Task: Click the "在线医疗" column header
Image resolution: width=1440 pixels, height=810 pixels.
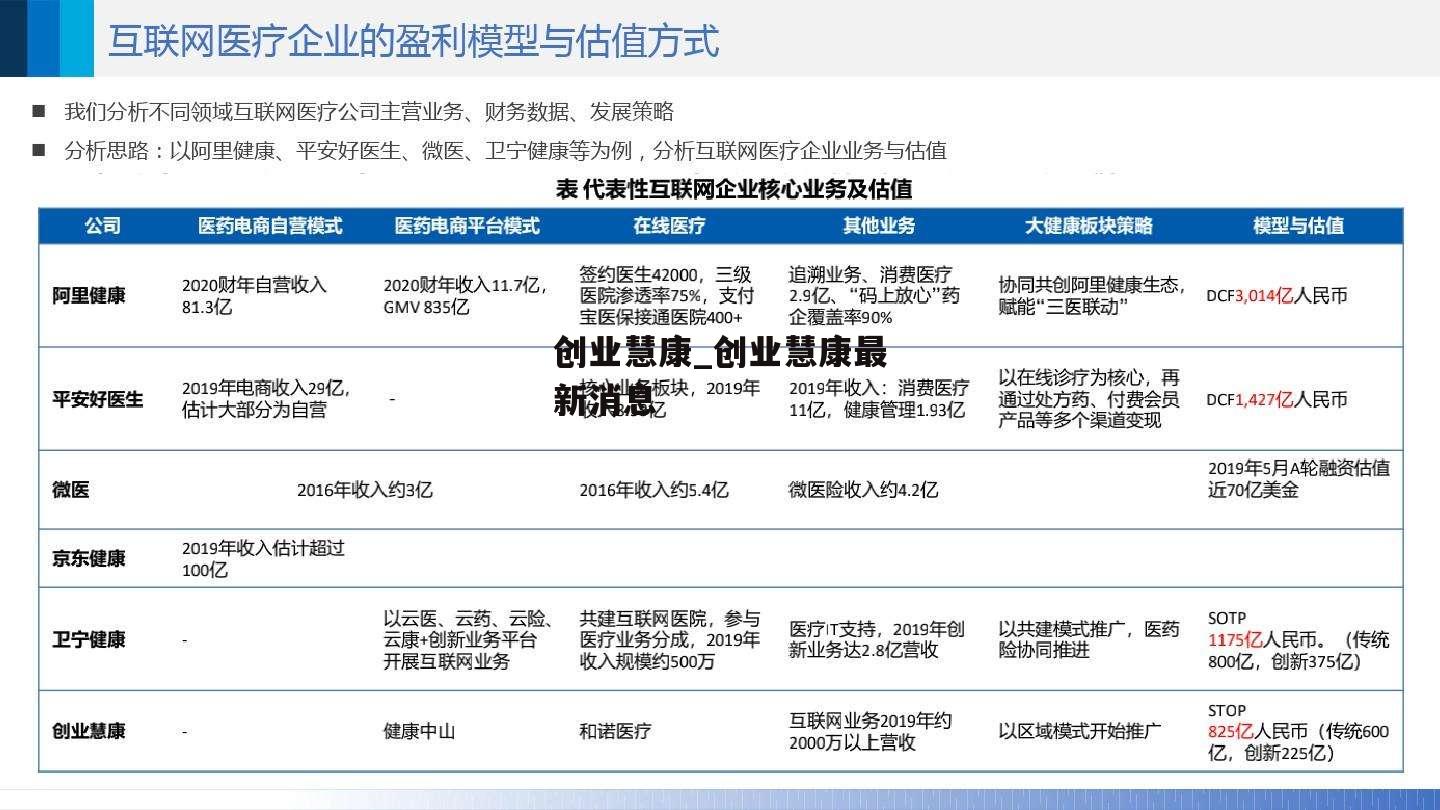Action: pos(669,226)
